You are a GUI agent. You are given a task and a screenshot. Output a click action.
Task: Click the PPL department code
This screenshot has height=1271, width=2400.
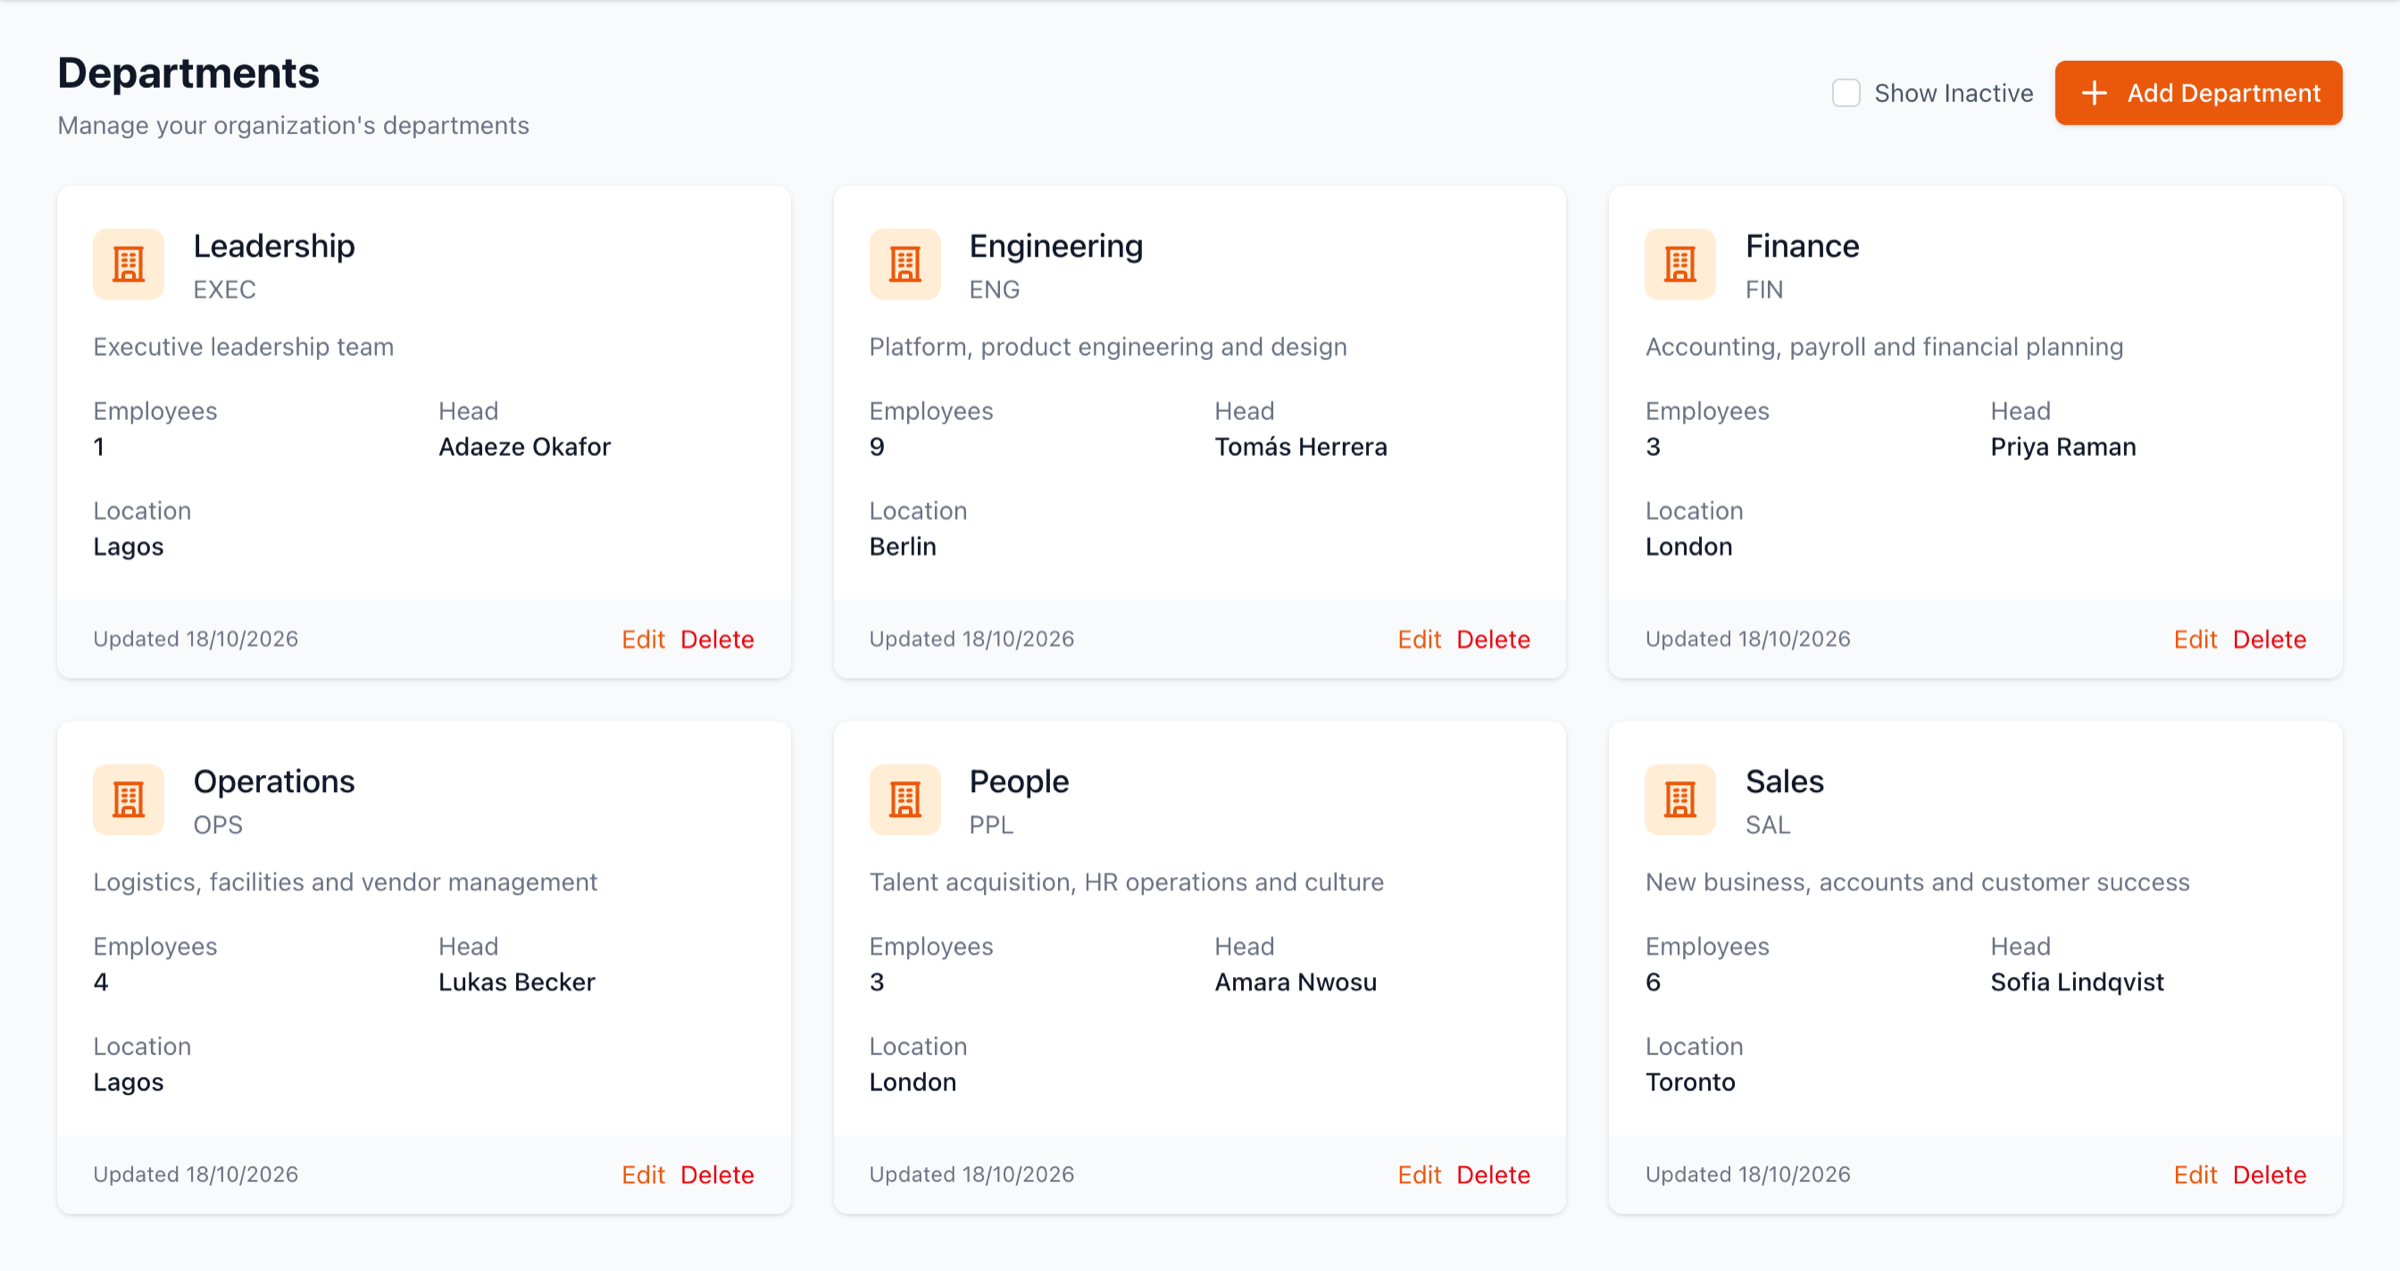point(991,825)
